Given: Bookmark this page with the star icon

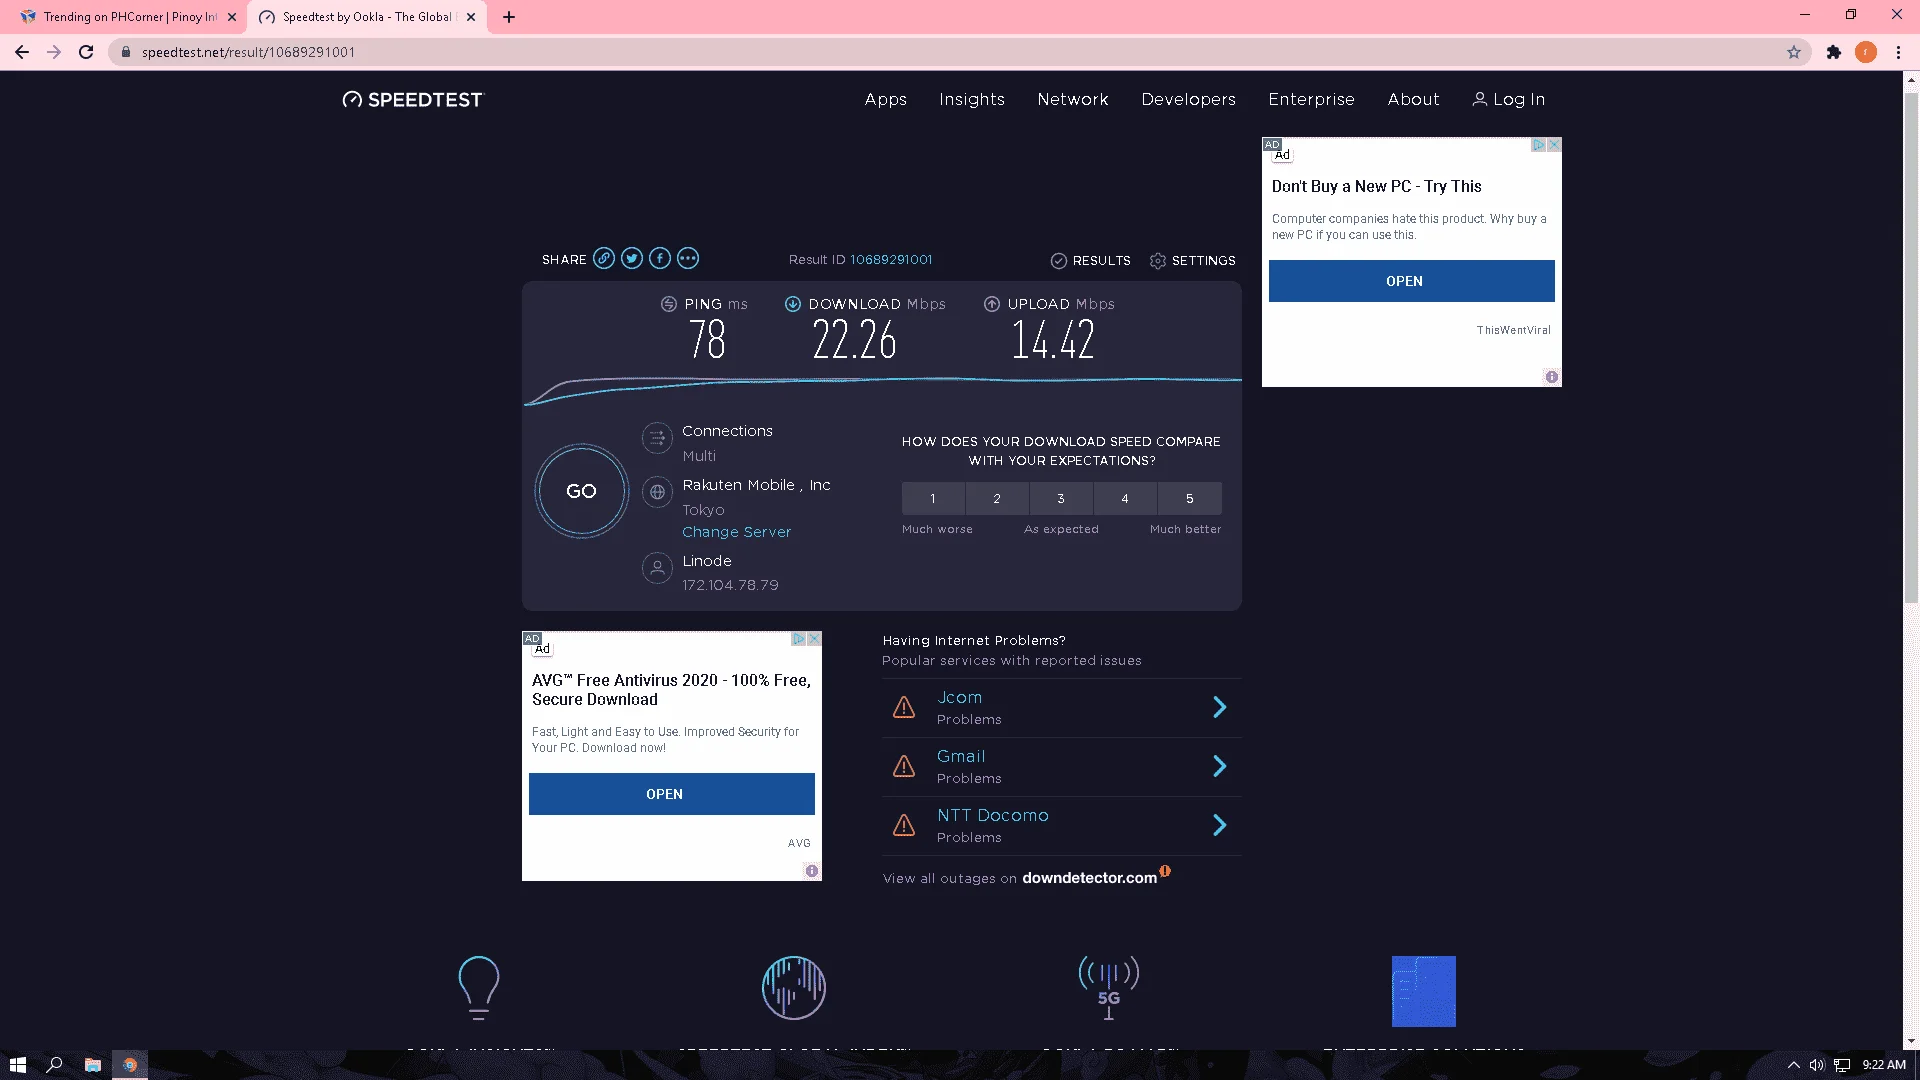Looking at the screenshot, I should [x=1794, y=52].
